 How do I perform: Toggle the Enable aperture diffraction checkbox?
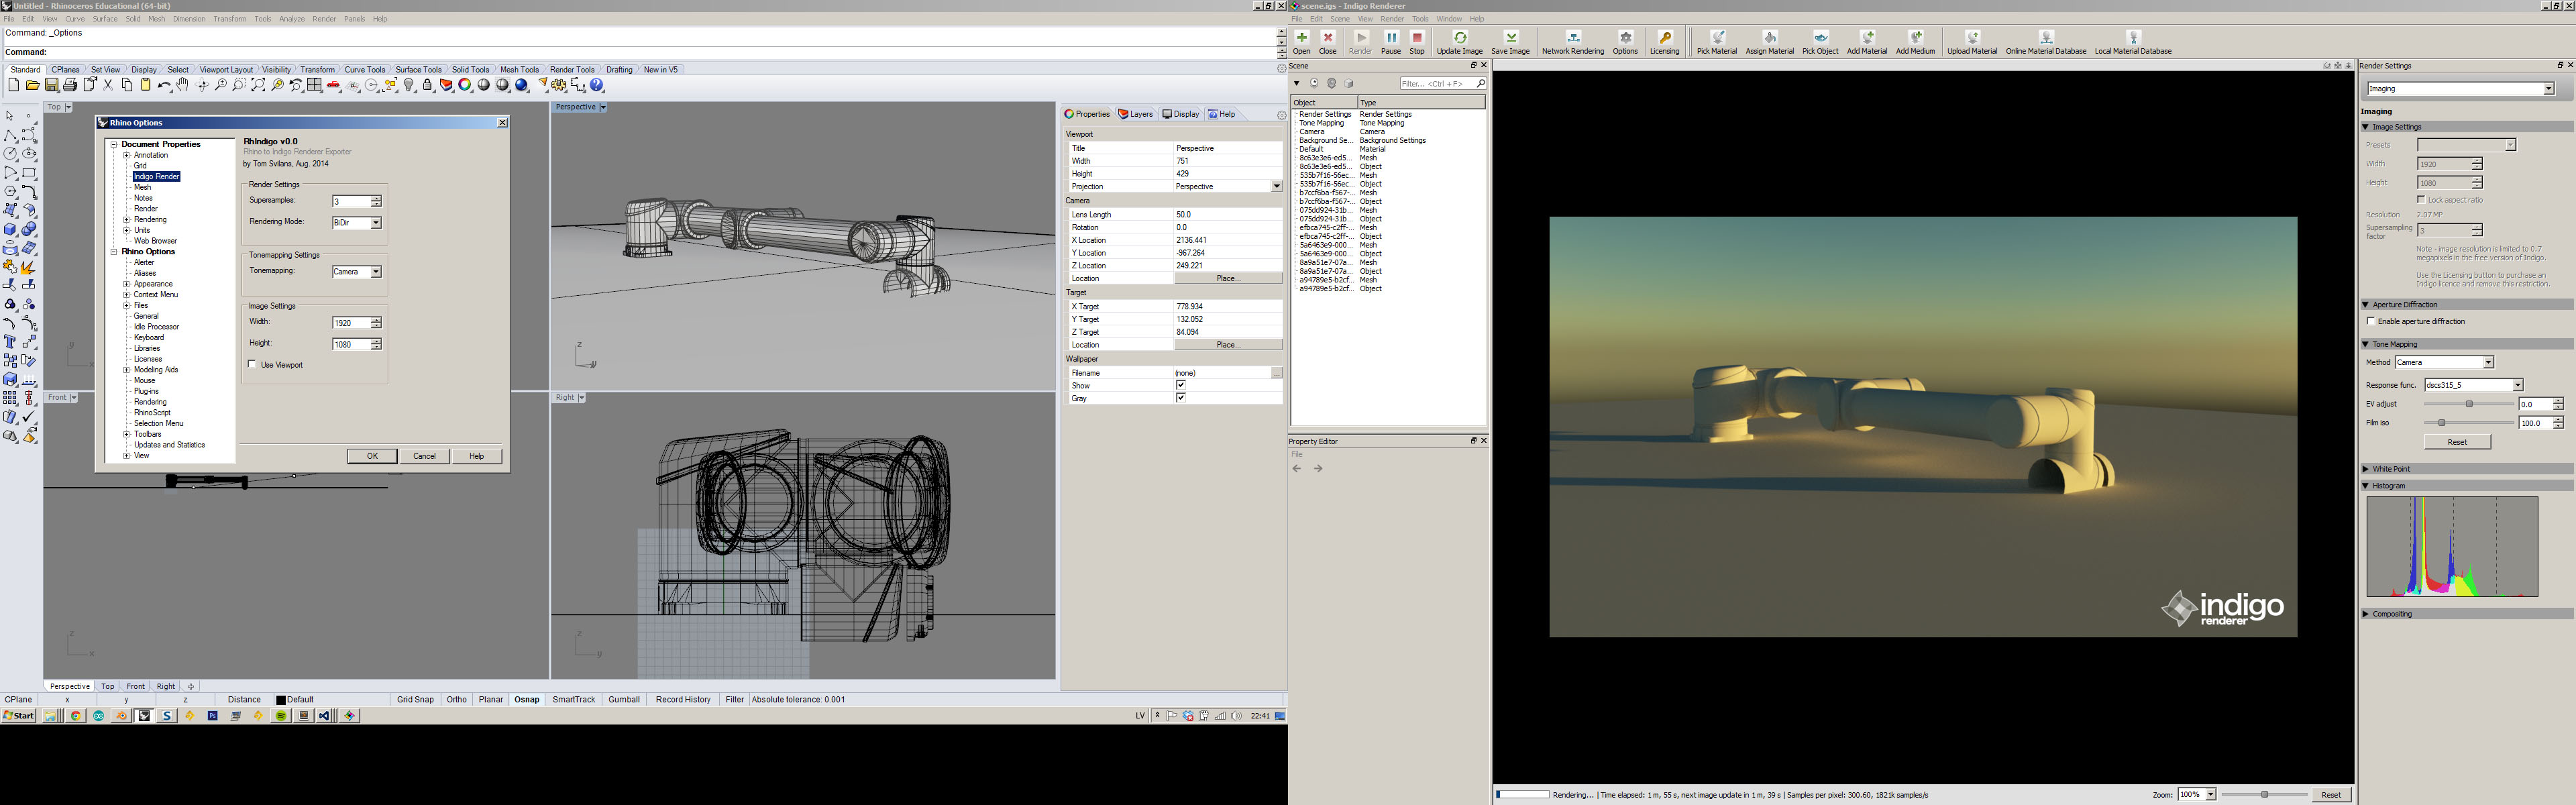click(2371, 322)
